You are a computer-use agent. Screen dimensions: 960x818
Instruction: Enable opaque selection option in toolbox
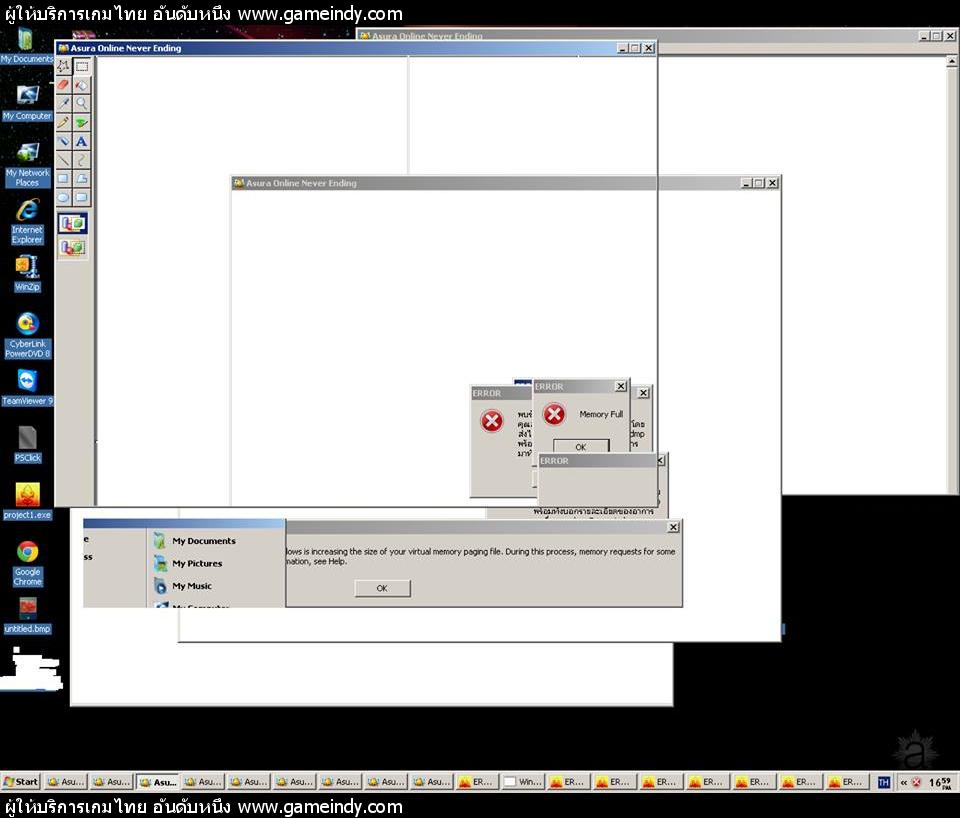pyautogui.click(x=73, y=223)
